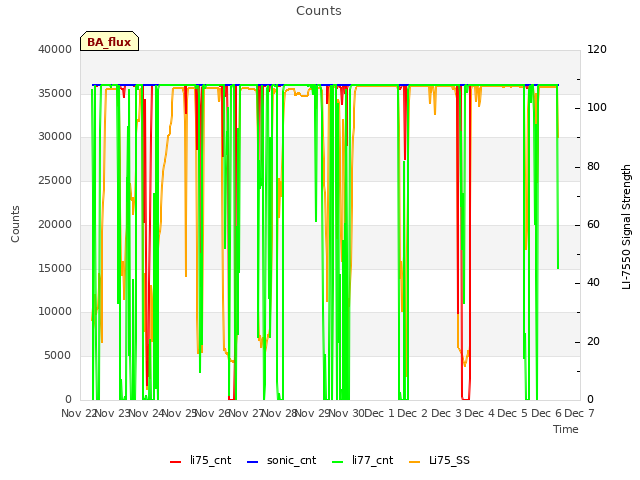Image resolution: width=640 pixels, height=480 pixels.
Task: Click the 20000 tick label
Action: point(55,224)
